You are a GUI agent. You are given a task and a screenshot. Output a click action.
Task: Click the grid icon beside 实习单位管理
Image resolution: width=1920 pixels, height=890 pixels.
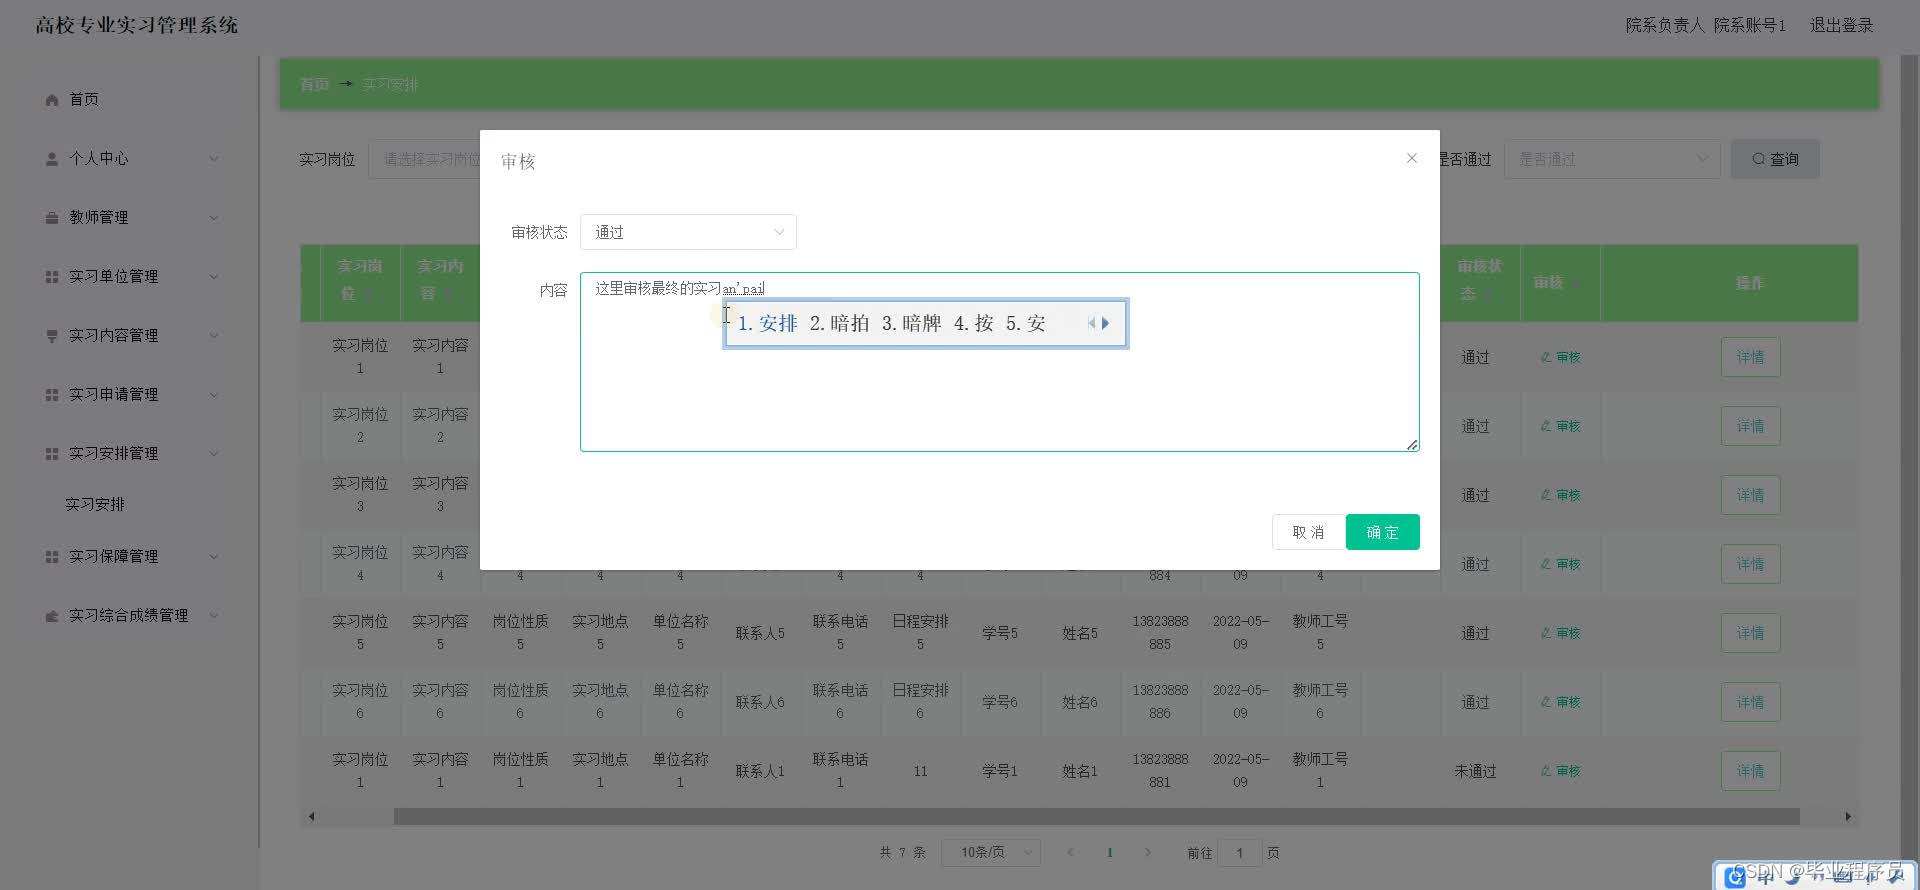click(x=52, y=277)
